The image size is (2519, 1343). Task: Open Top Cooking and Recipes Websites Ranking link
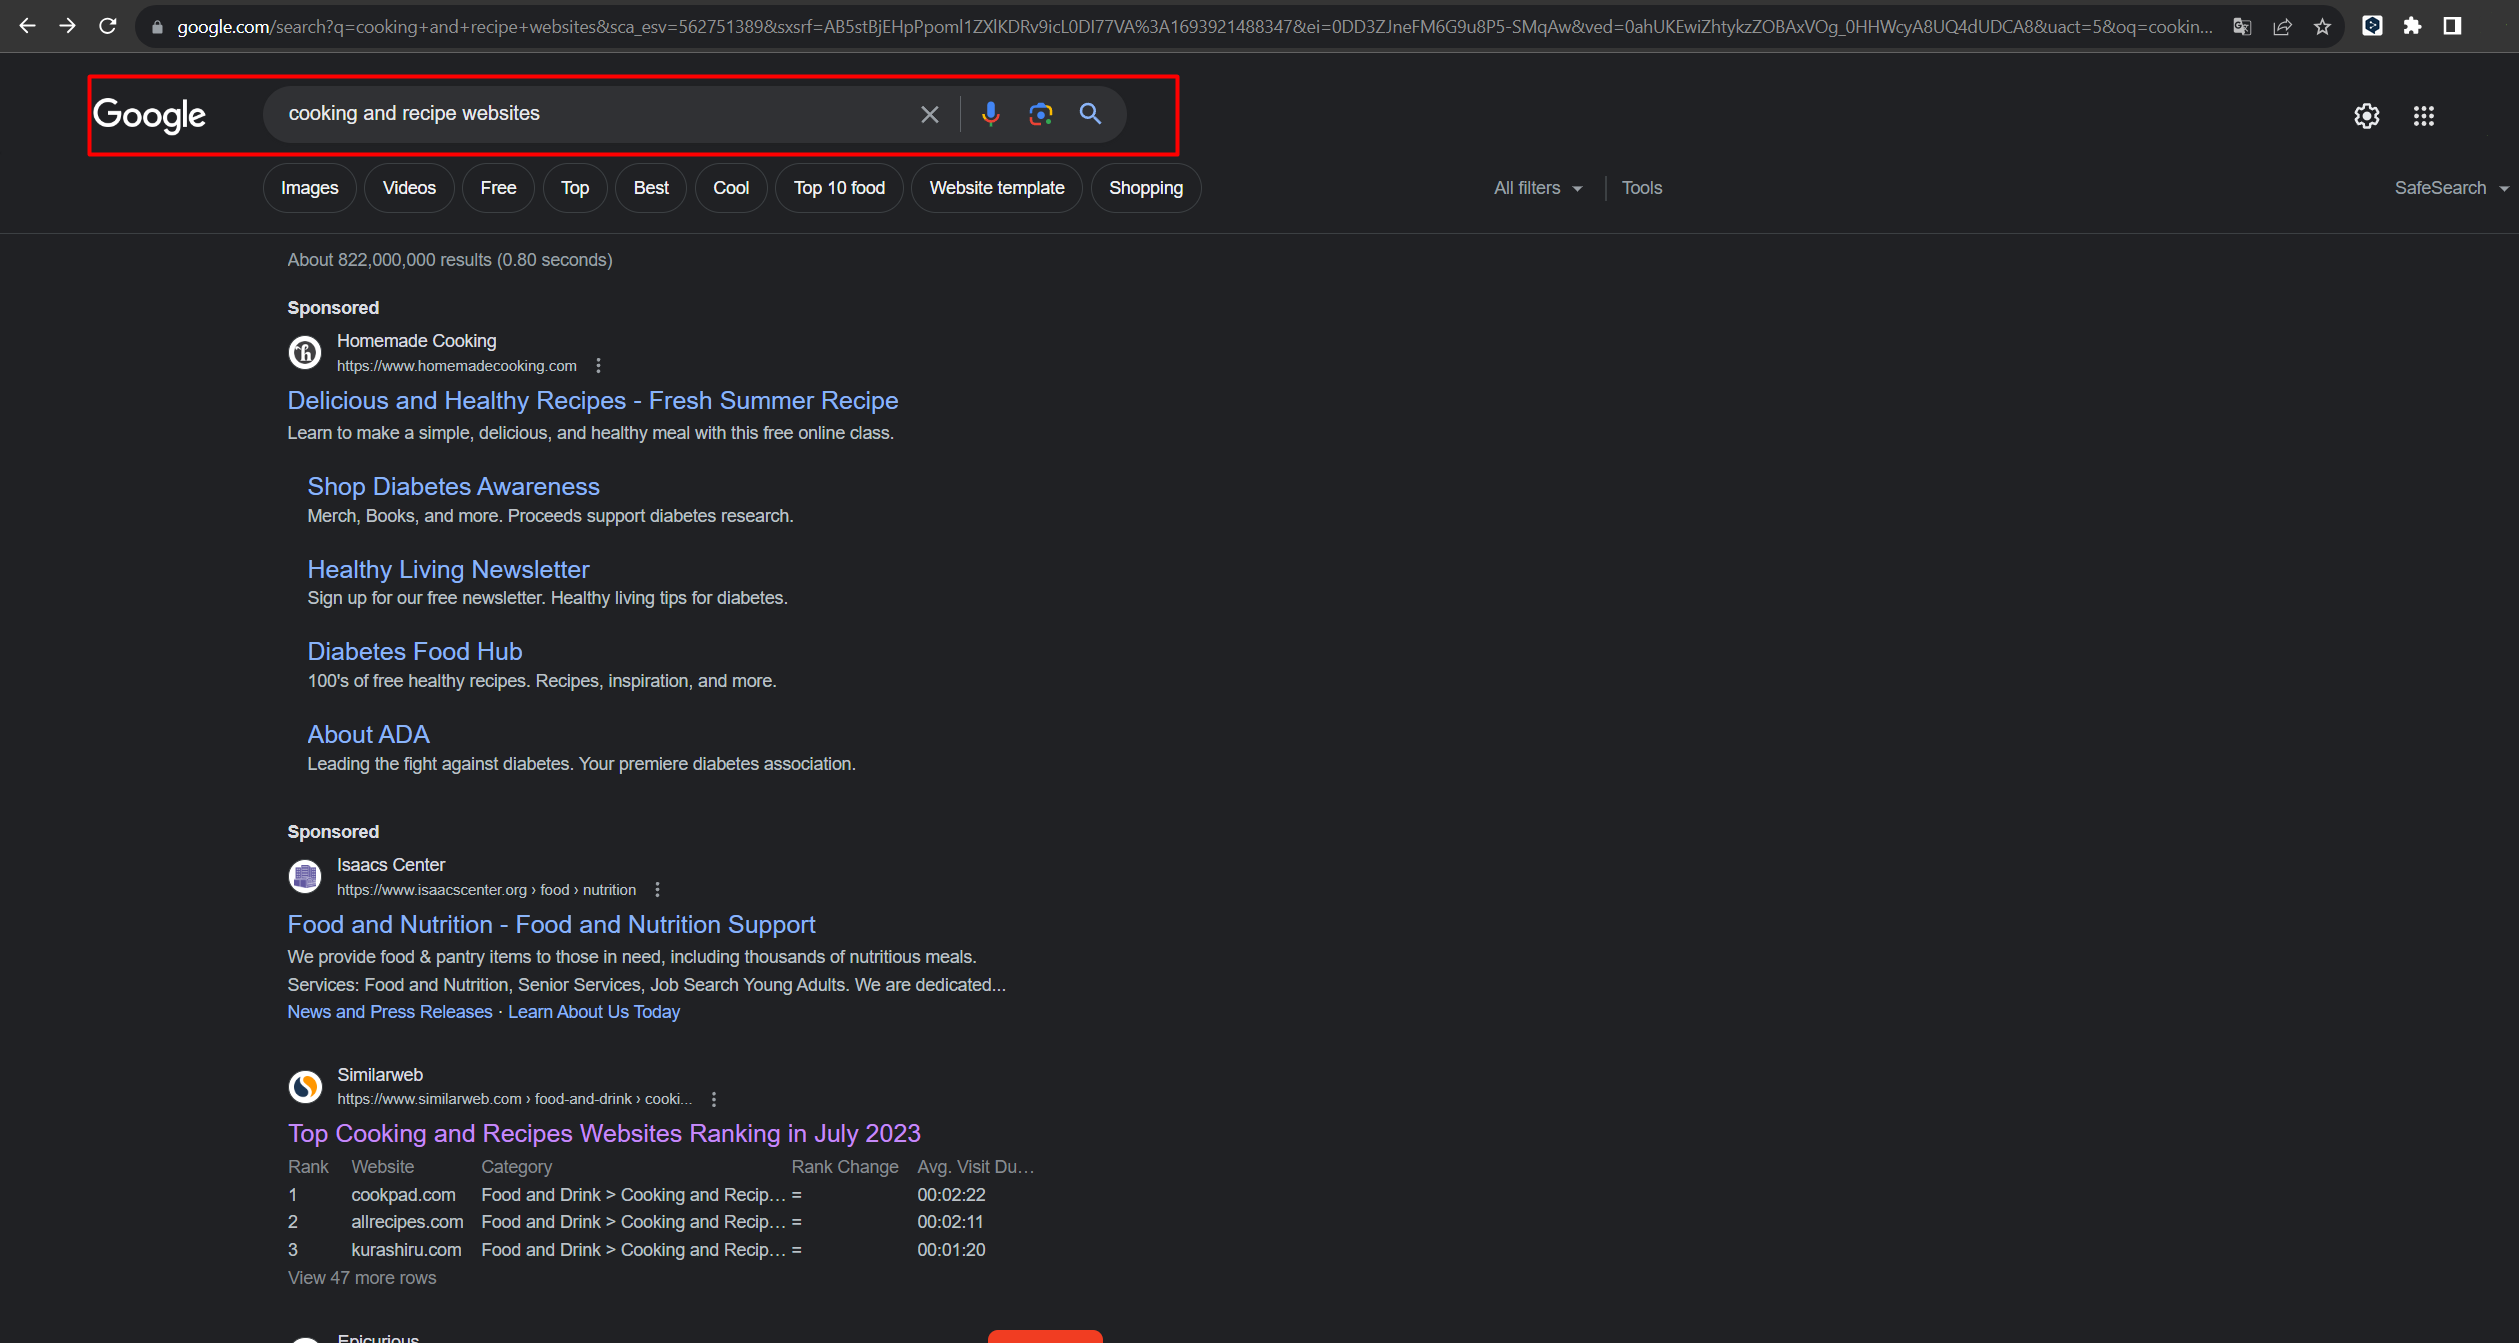[x=604, y=1134]
